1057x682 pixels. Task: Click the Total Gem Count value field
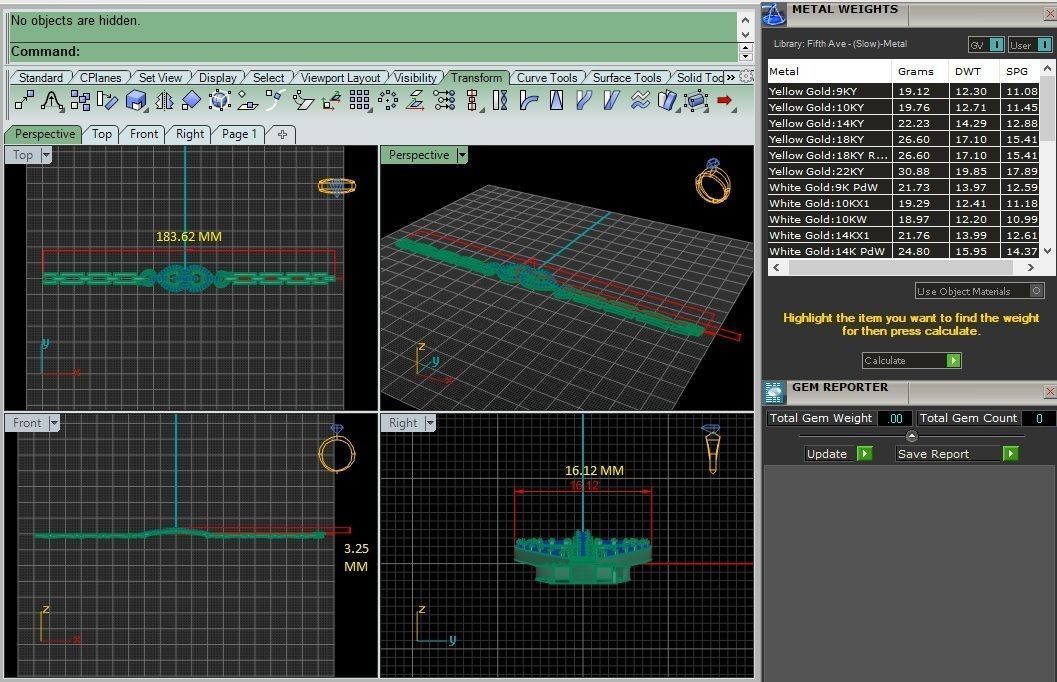[x=1039, y=418]
